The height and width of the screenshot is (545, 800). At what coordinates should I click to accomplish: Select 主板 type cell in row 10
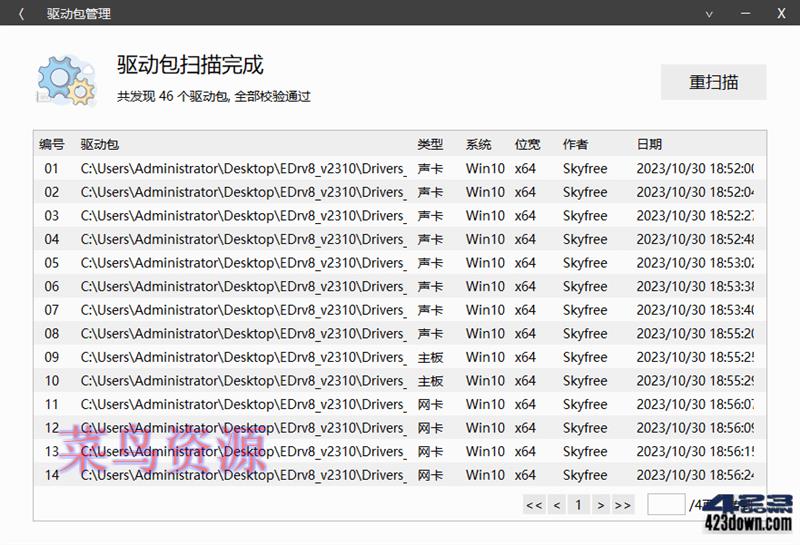(x=430, y=381)
